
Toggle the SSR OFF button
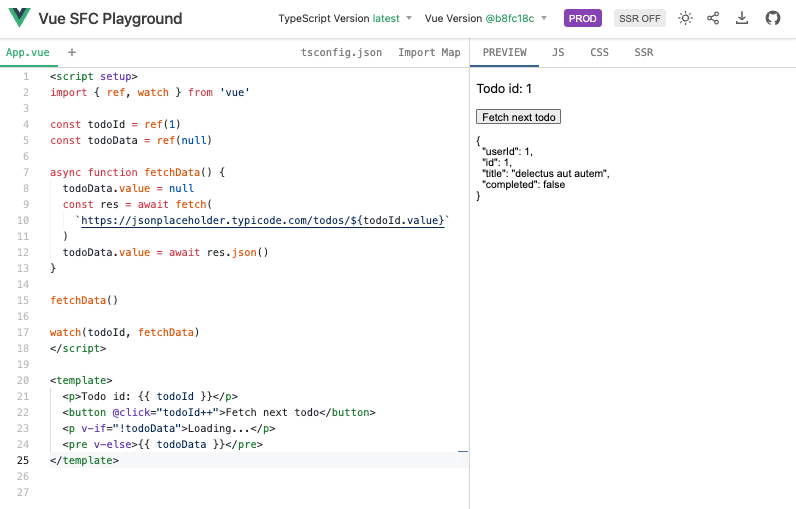pos(640,18)
